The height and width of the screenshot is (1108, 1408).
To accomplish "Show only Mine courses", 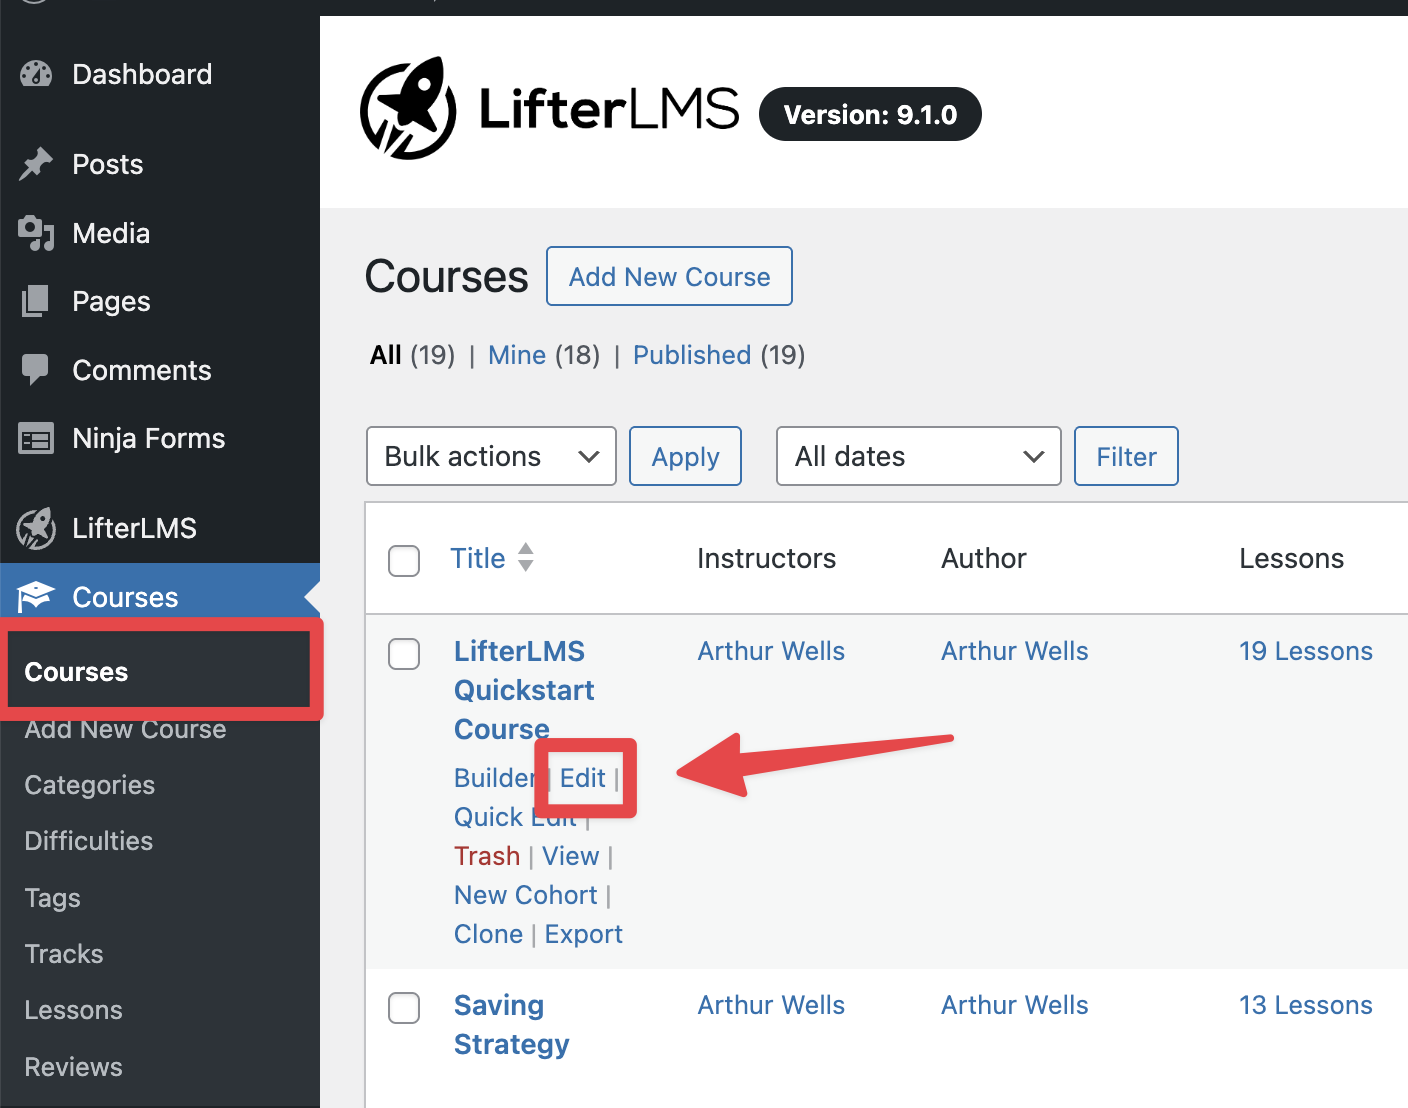I will tap(517, 355).
